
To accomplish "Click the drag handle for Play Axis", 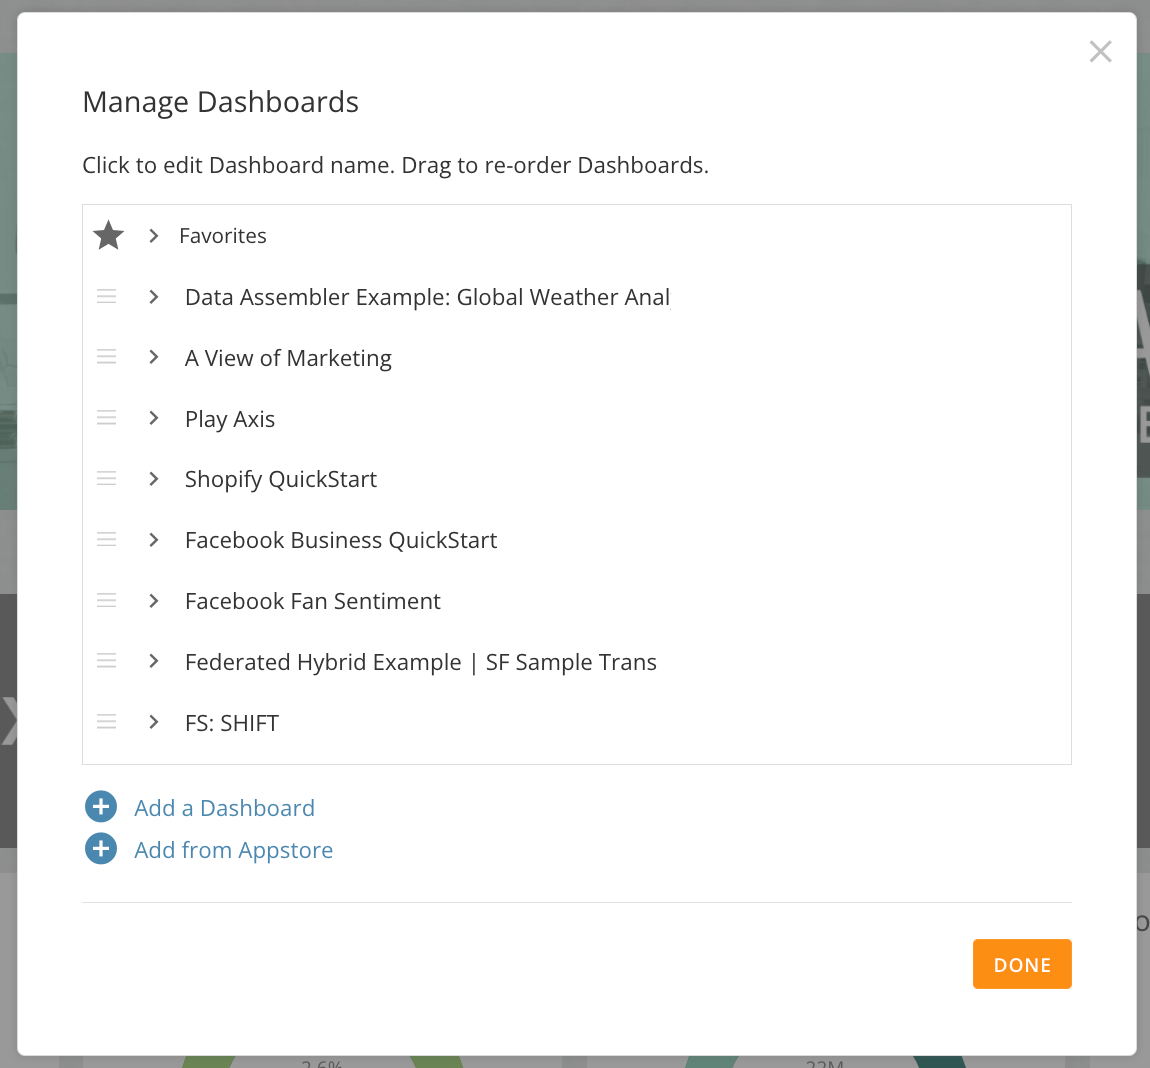I will [x=106, y=418].
